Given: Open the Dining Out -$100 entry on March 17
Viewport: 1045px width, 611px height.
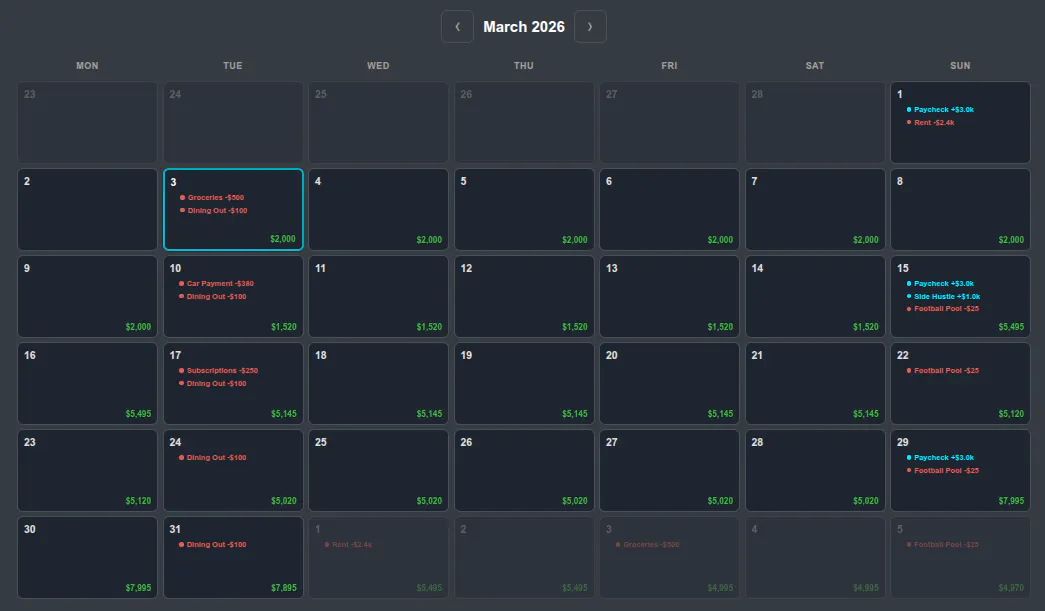Looking at the screenshot, I should 213,384.
